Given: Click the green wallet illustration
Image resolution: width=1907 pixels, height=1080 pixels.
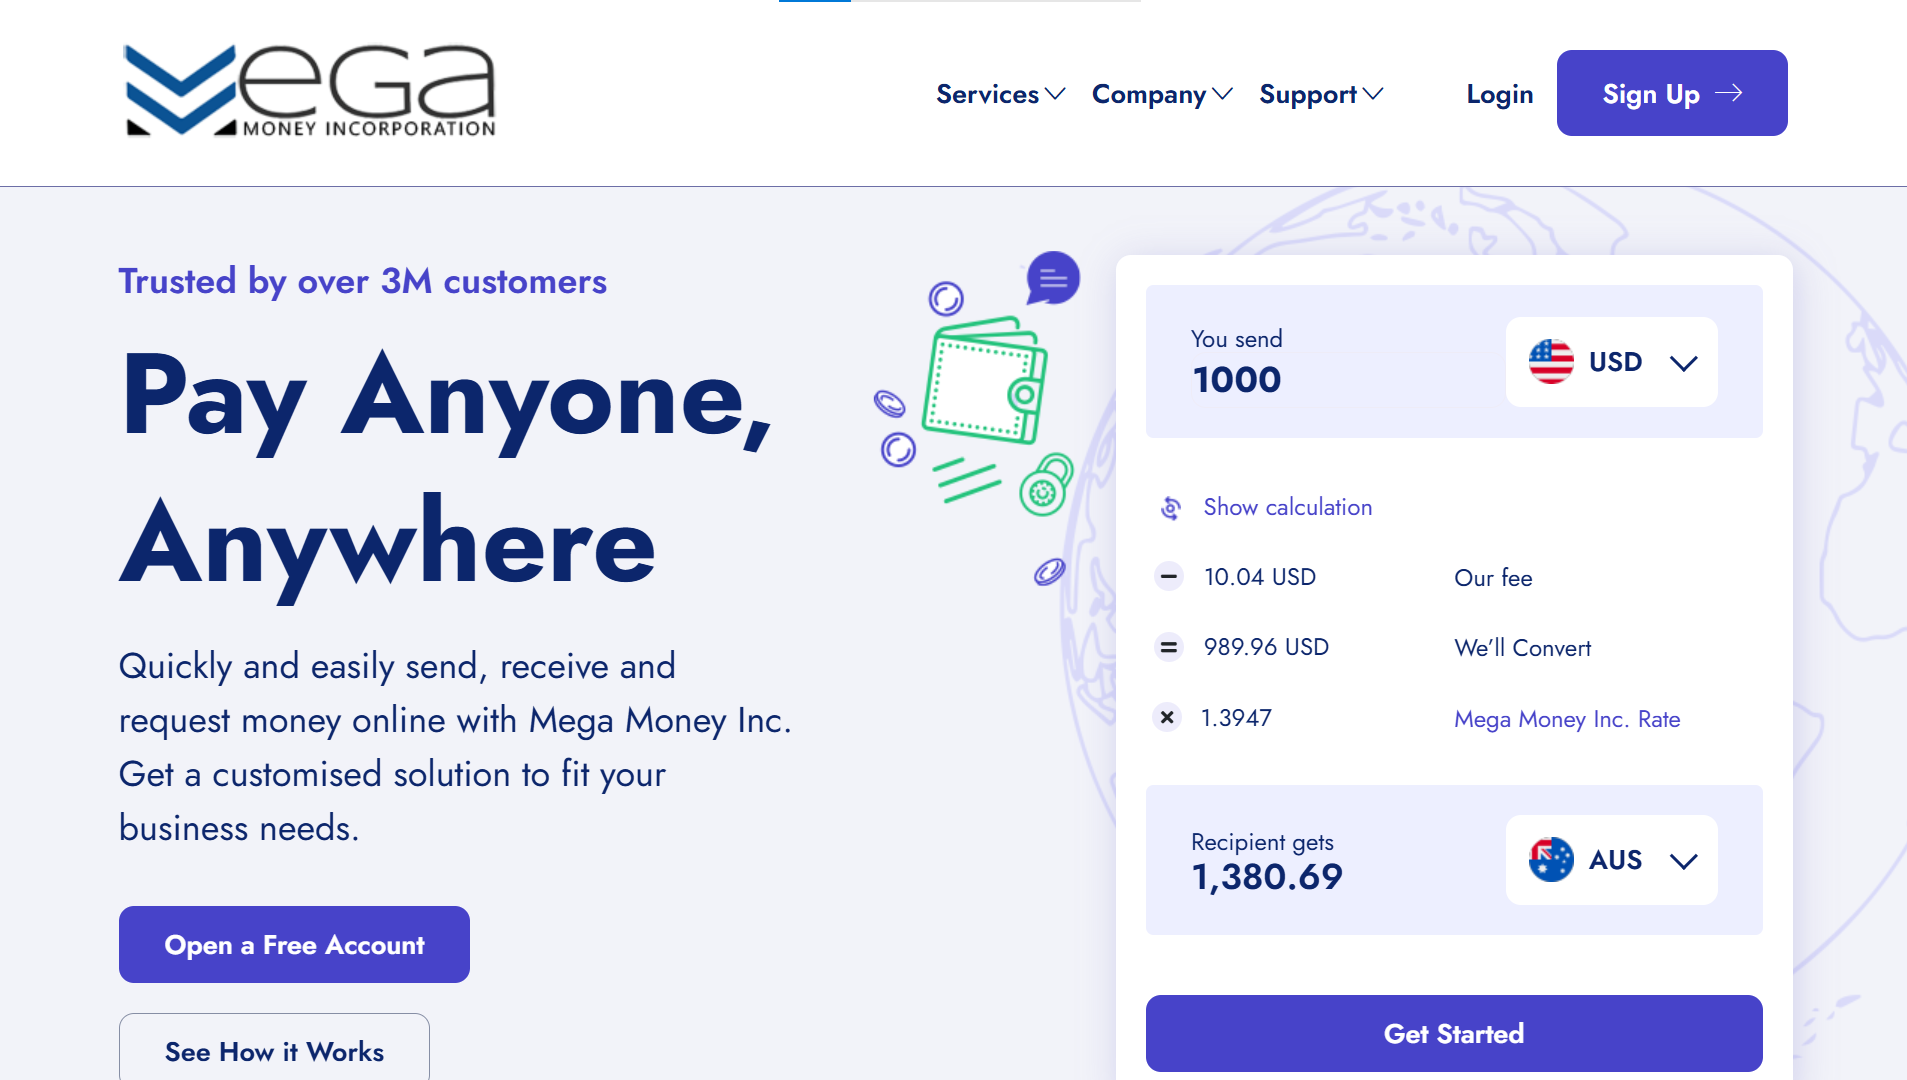Looking at the screenshot, I should (985, 380).
